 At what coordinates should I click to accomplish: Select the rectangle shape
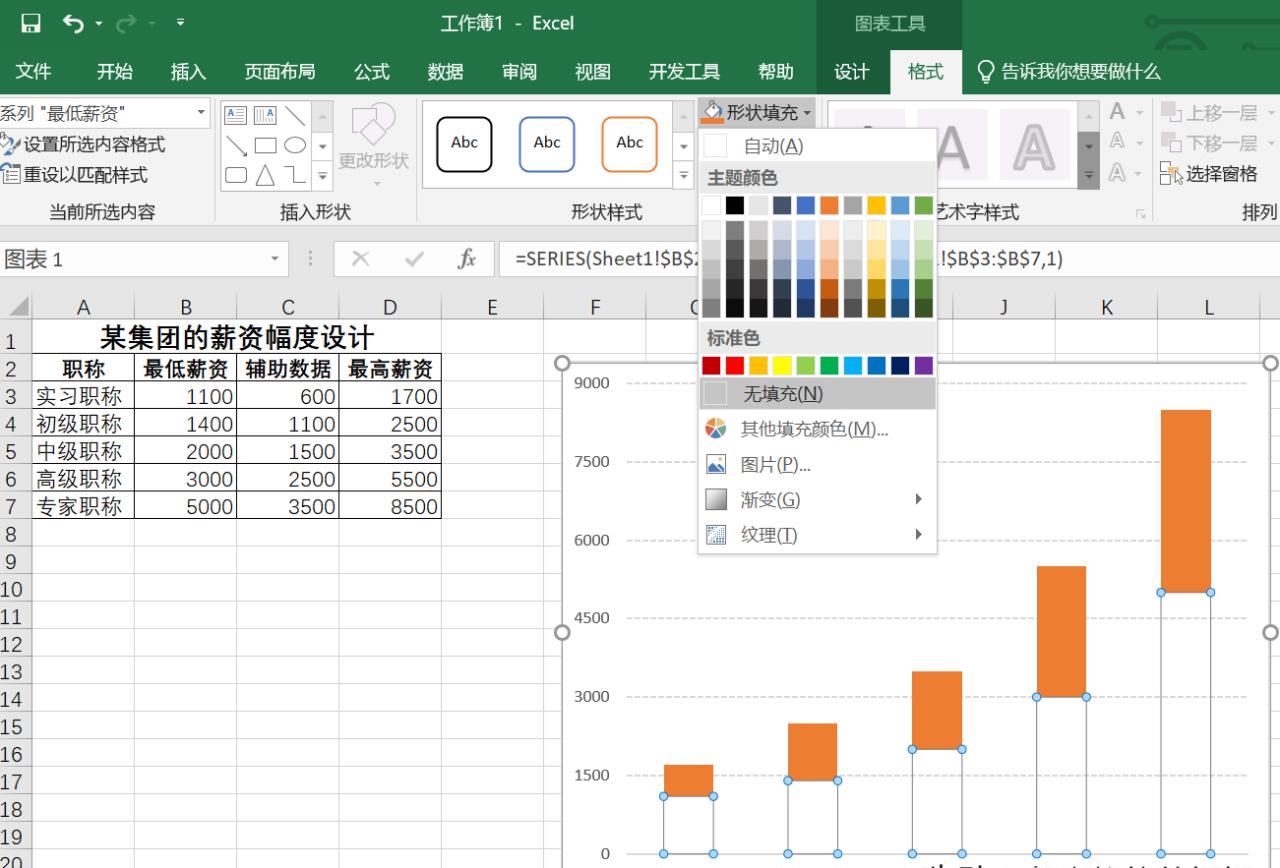pyautogui.click(x=265, y=145)
